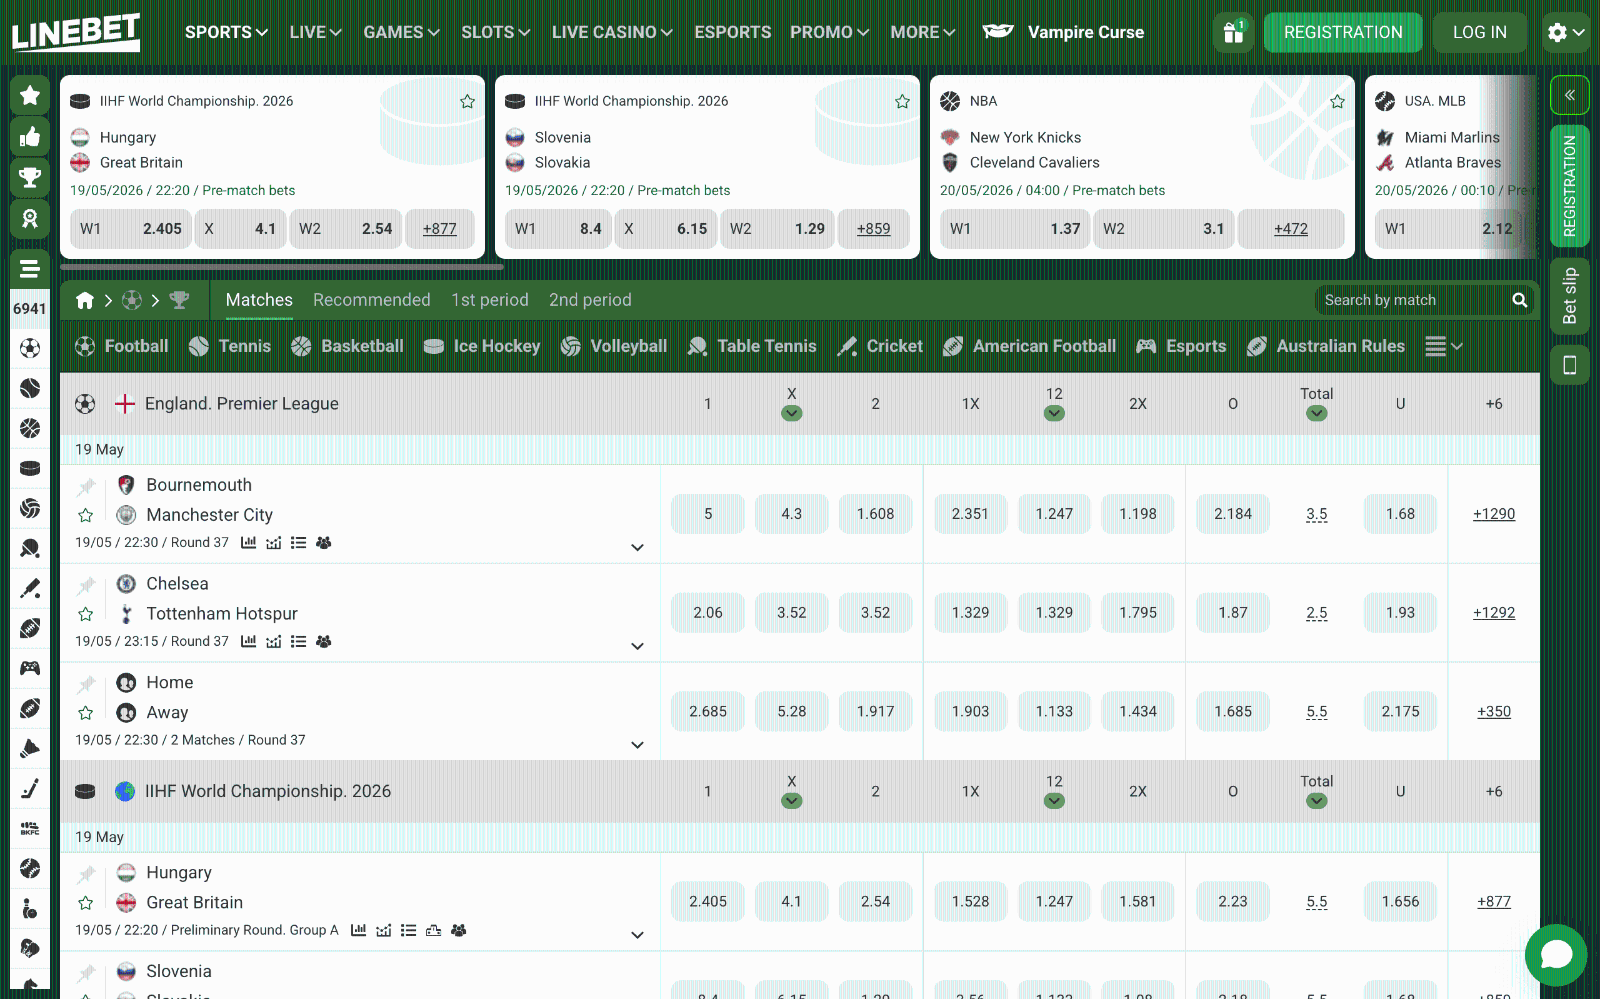Screen dimensions: 1600x999
Task: Open Vampire Curse promo link
Action: 1064,32
